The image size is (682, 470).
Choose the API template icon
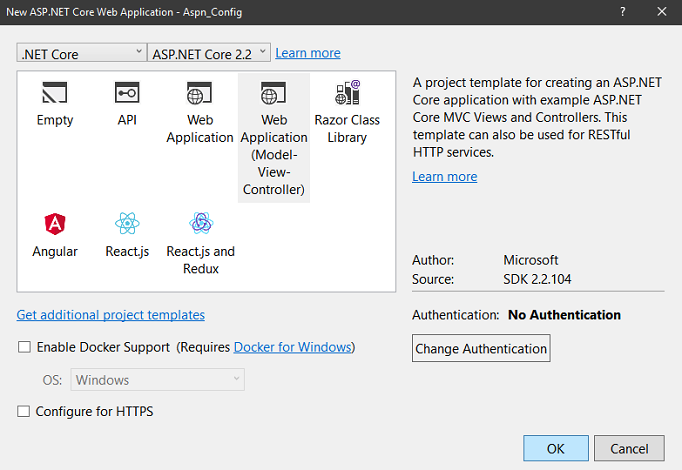pyautogui.click(x=127, y=93)
